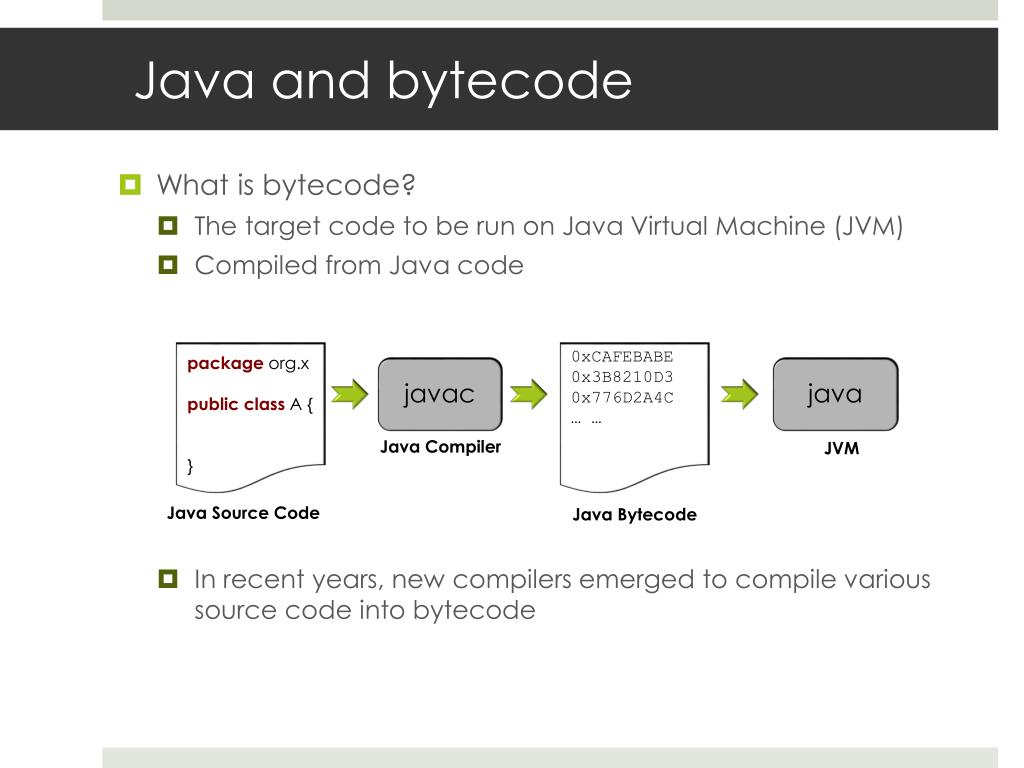Click the text 'source code into bytecode'

(365, 610)
